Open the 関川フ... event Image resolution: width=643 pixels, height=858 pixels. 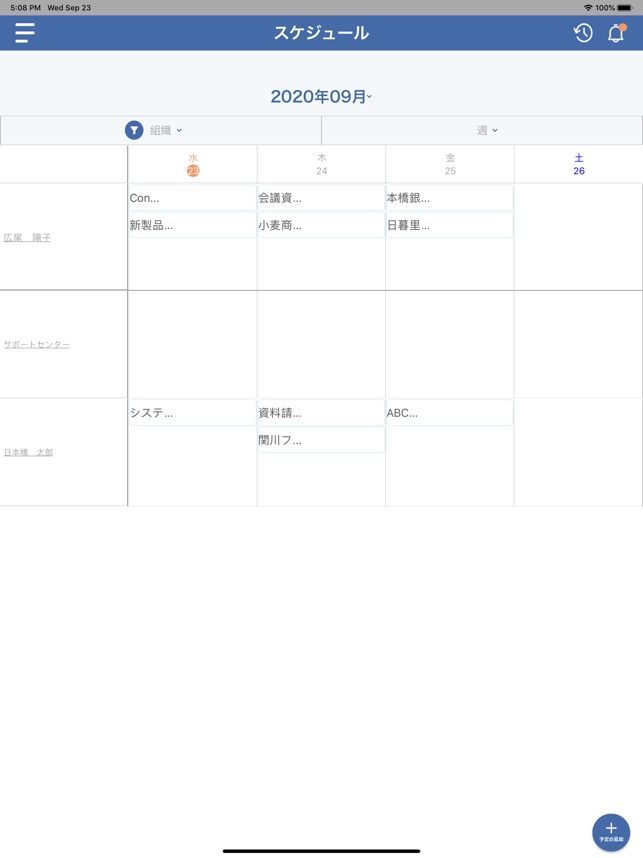pyautogui.click(x=321, y=440)
